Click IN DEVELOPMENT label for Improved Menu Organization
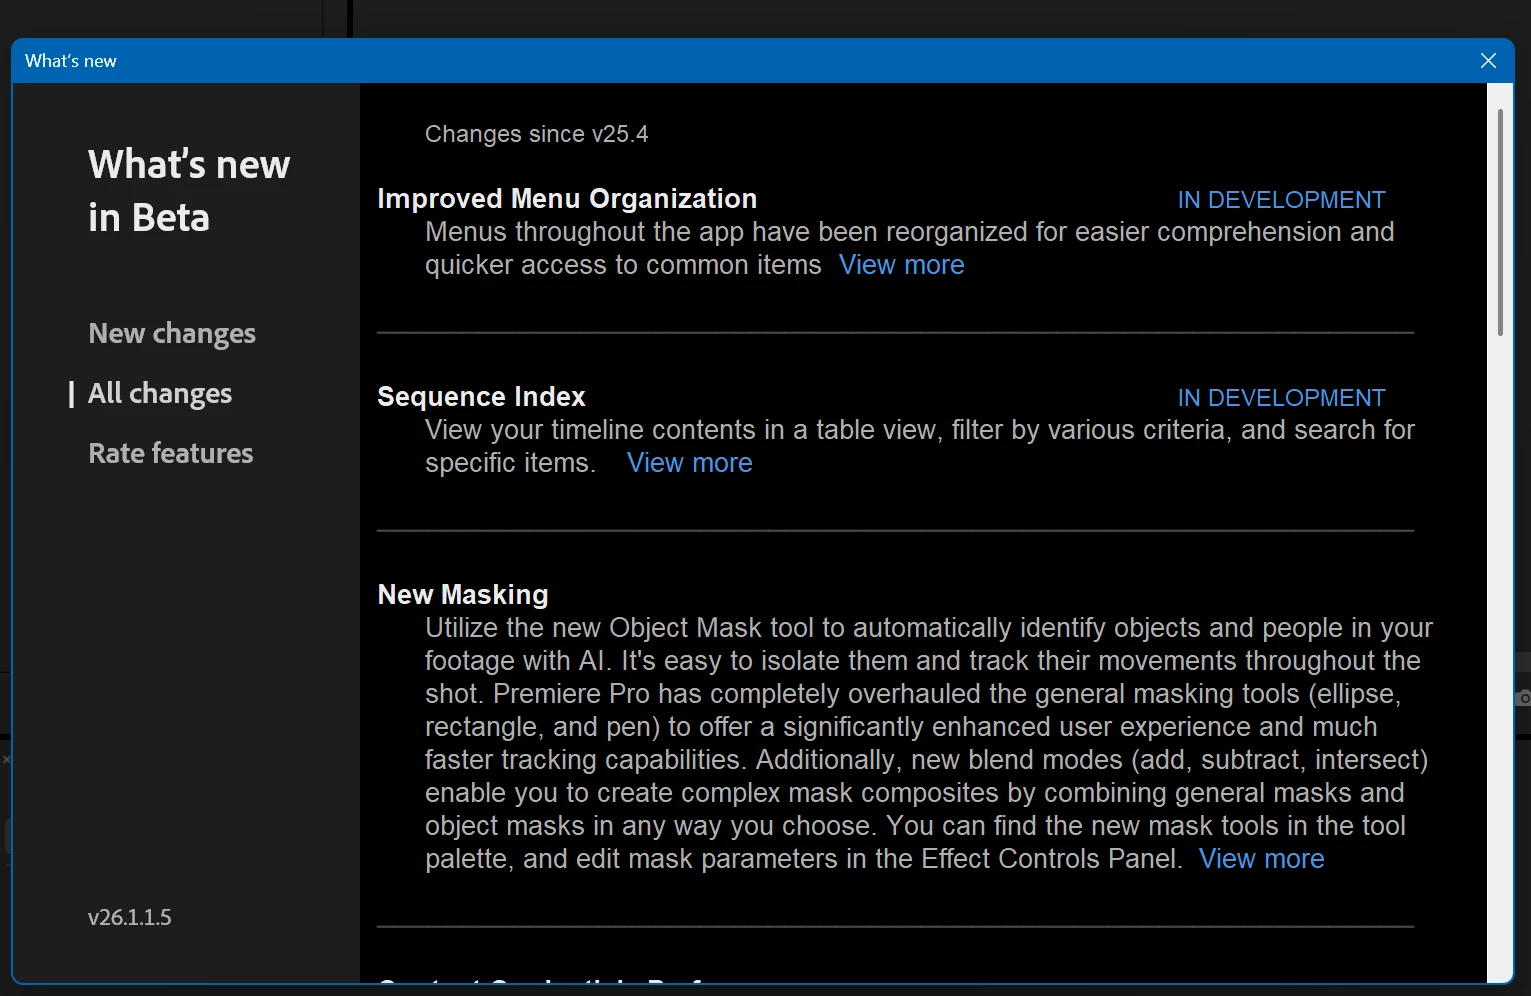1531x996 pixels. point(1281,200)
